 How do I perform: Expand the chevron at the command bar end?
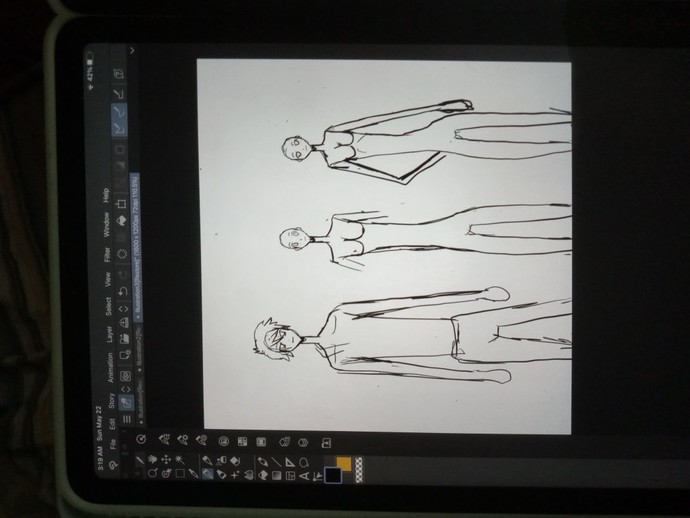(132, 50)
